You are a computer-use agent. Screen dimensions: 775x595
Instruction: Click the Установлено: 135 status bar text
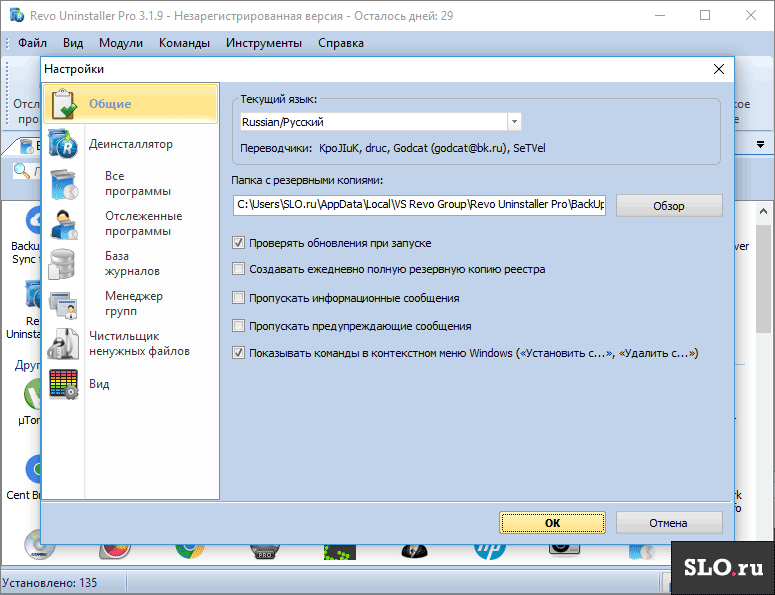(49, 583)
